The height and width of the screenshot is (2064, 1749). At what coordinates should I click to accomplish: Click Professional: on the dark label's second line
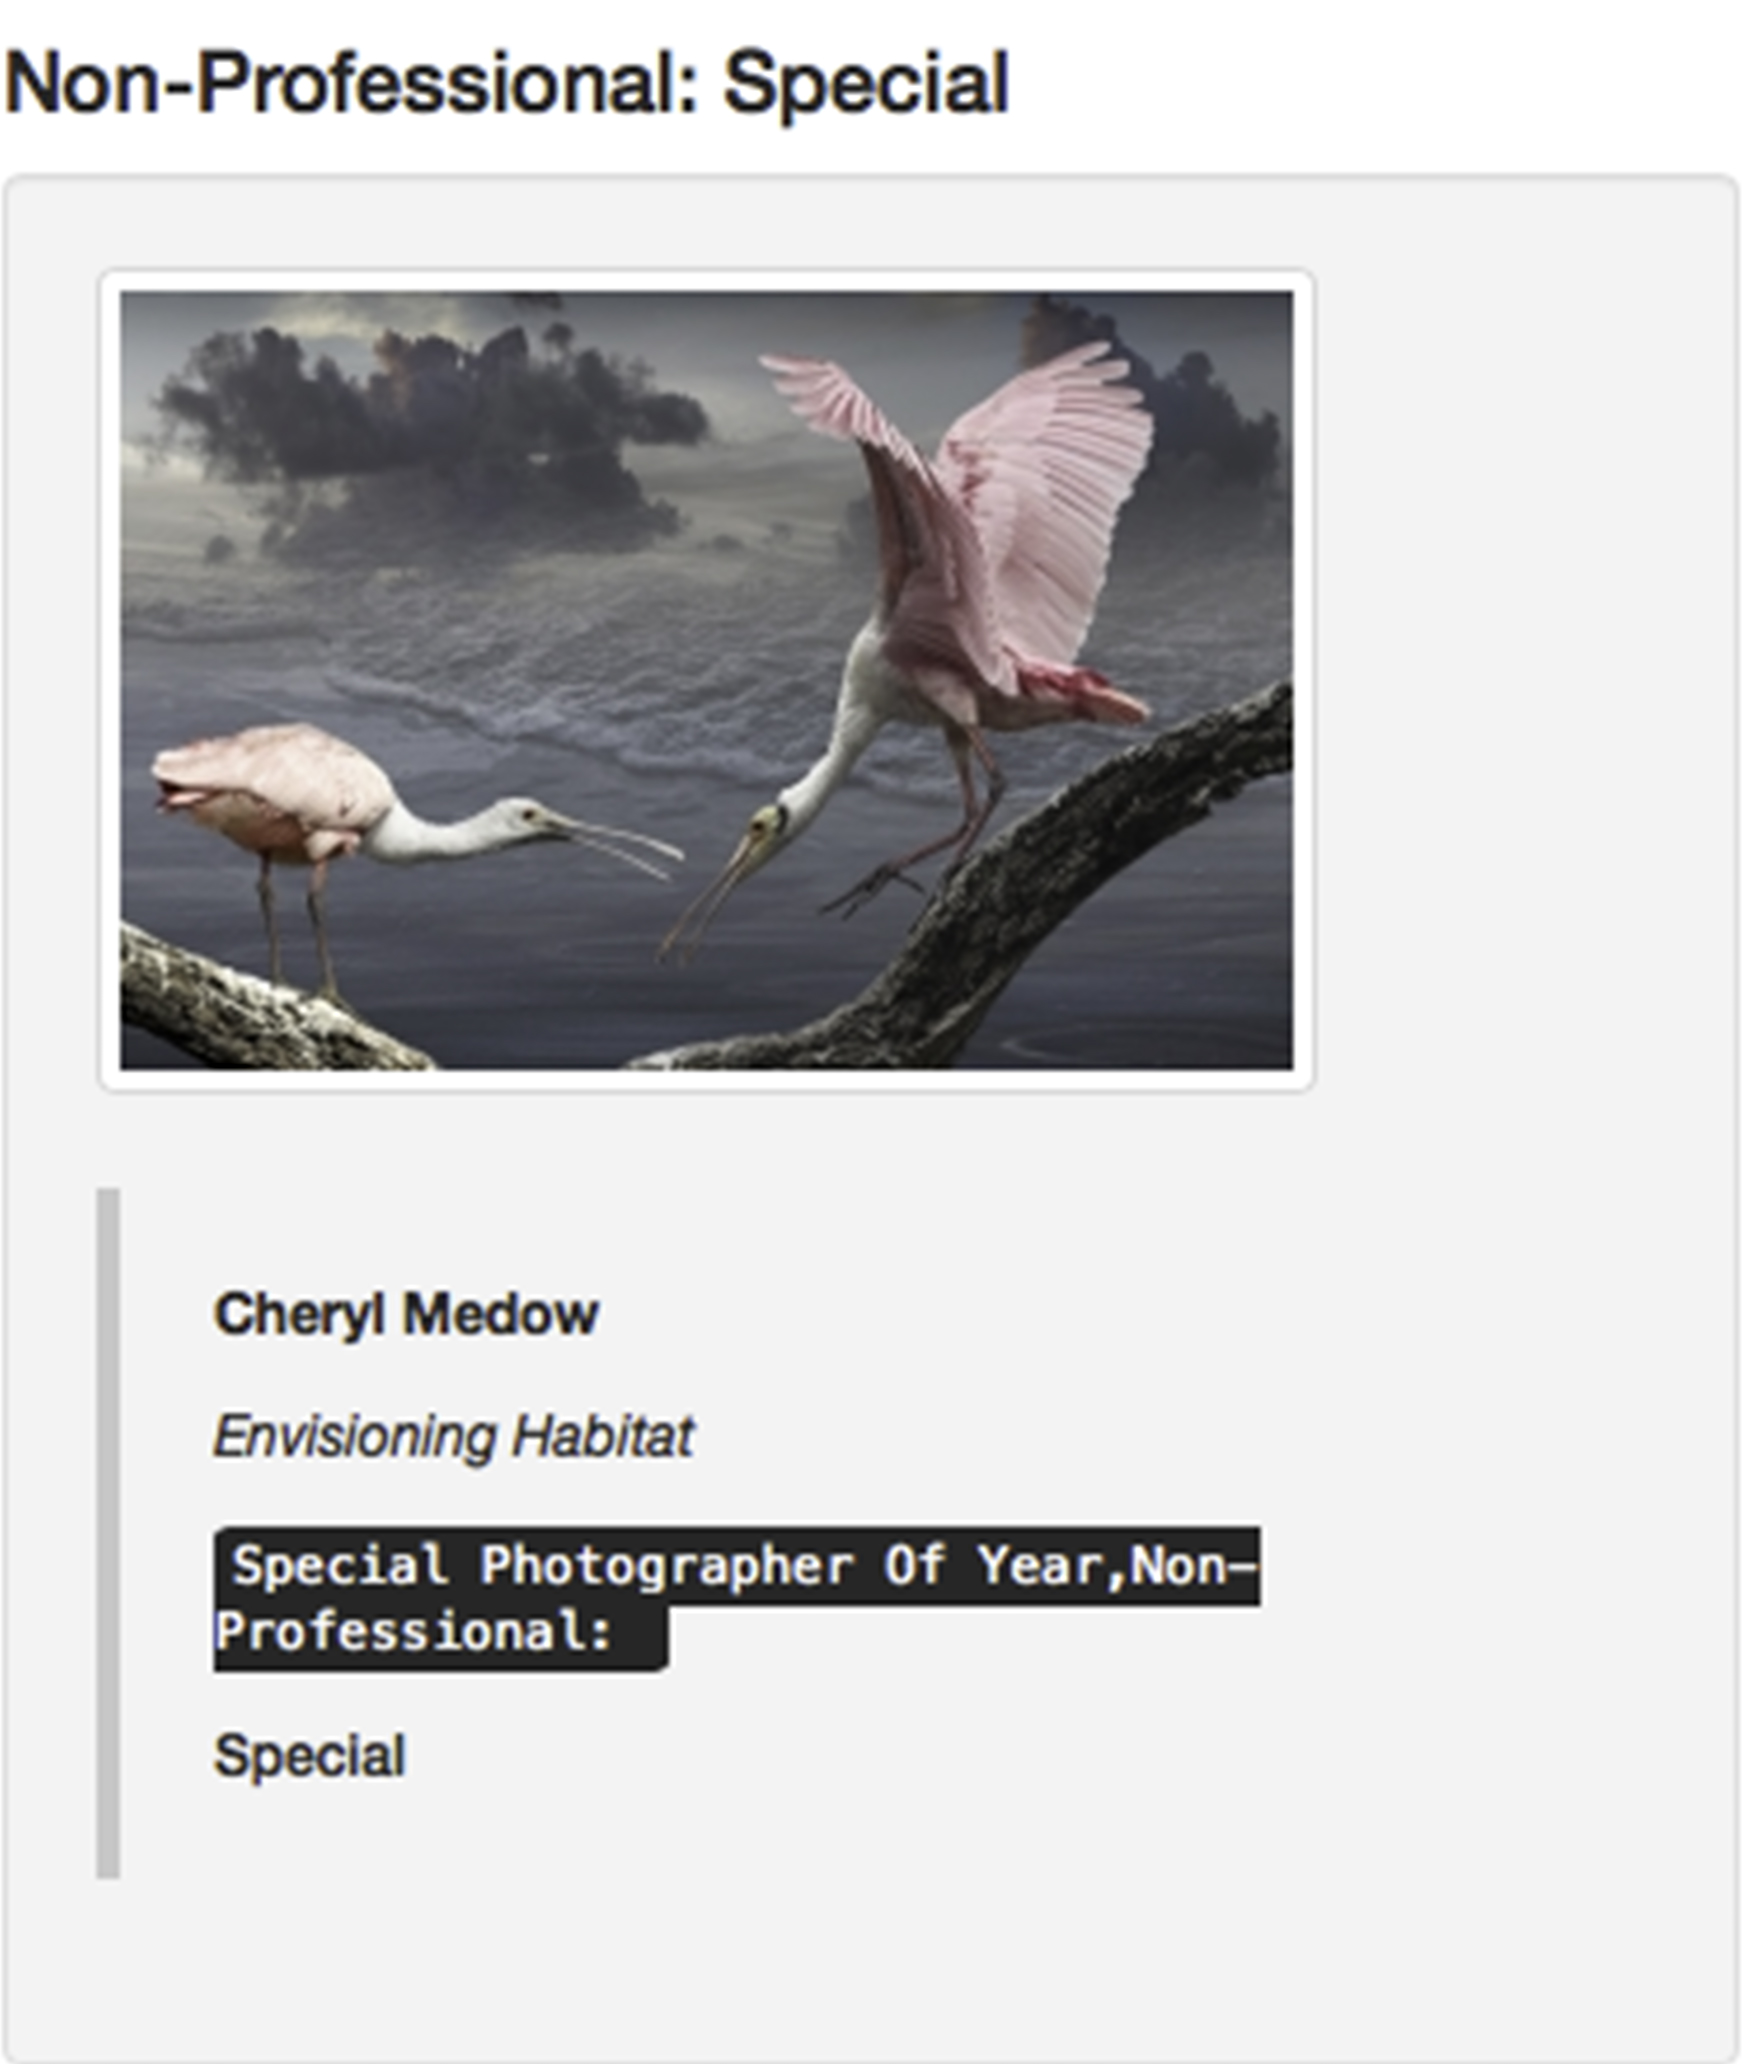(x=413, y=1633)
